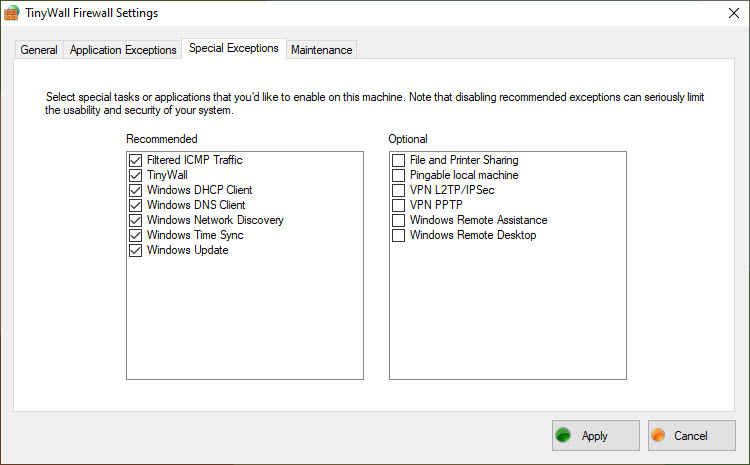This screenshot has height=465, width=750.
Task: Toggle Windows DNS Client checkbox
Action: click(x=136, y=205)
